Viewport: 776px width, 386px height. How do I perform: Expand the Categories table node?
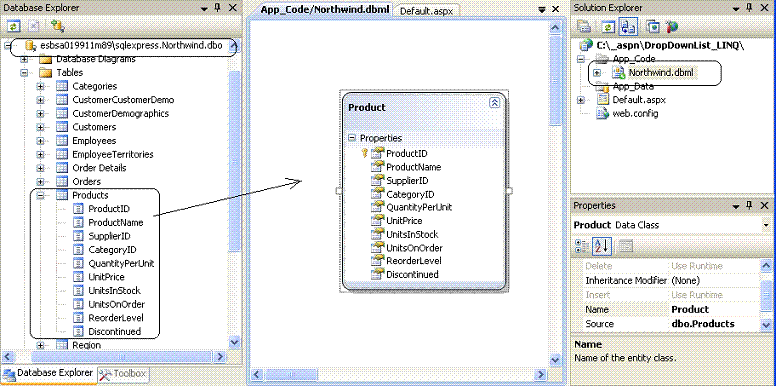click(41, 86)
